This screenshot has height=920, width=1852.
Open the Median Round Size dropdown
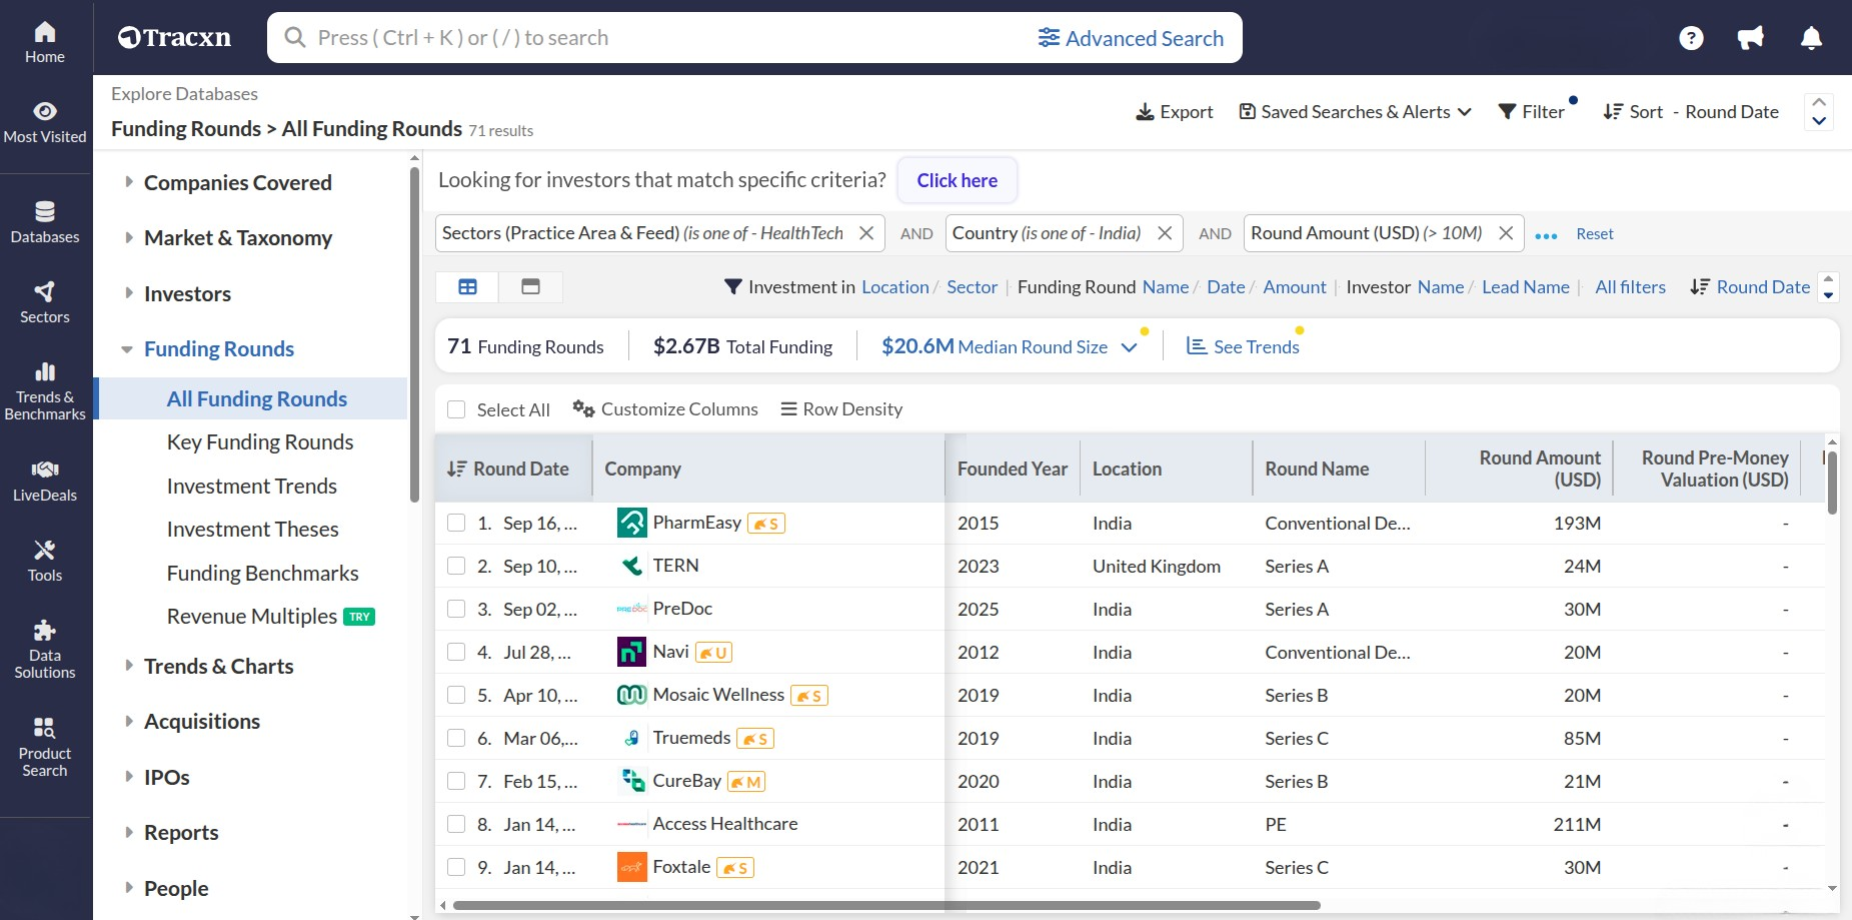(1130, 346)
